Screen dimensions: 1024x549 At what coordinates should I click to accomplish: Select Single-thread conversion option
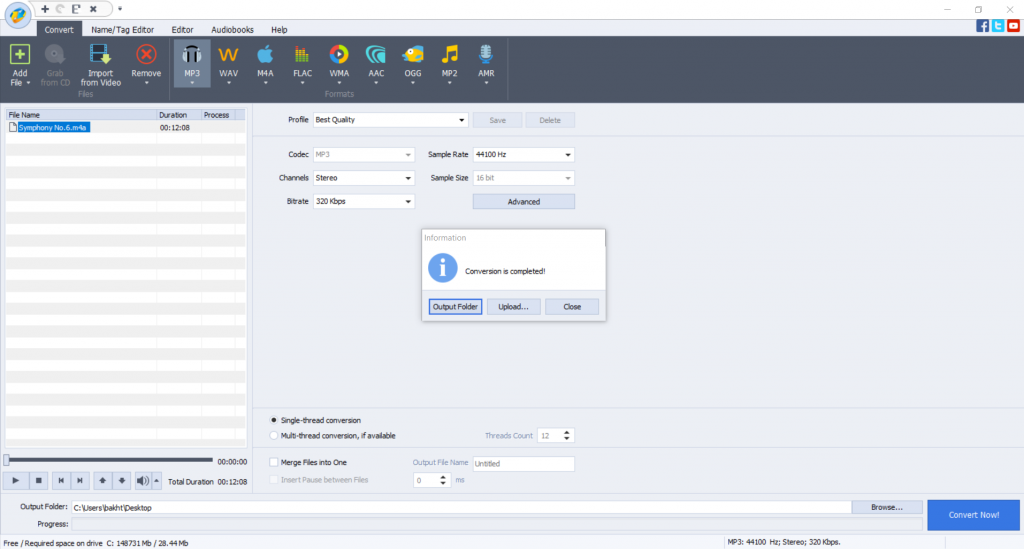click(x=274, y=420)
